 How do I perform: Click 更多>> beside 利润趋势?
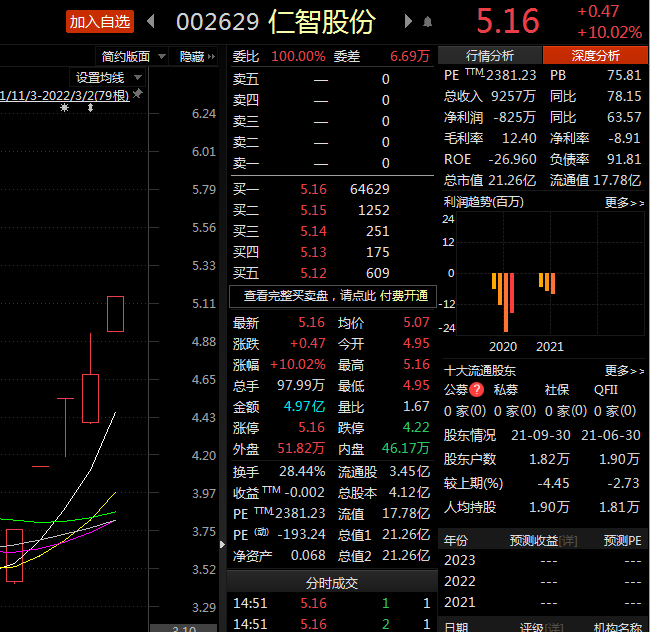pyautogui.click(x=624, y=202)
